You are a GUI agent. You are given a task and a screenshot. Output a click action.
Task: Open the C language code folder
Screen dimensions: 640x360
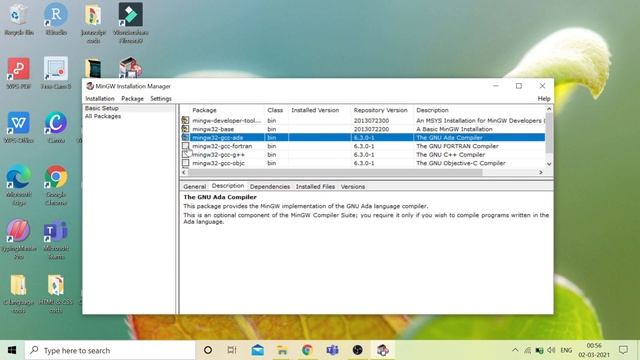[x=18, y=293]
